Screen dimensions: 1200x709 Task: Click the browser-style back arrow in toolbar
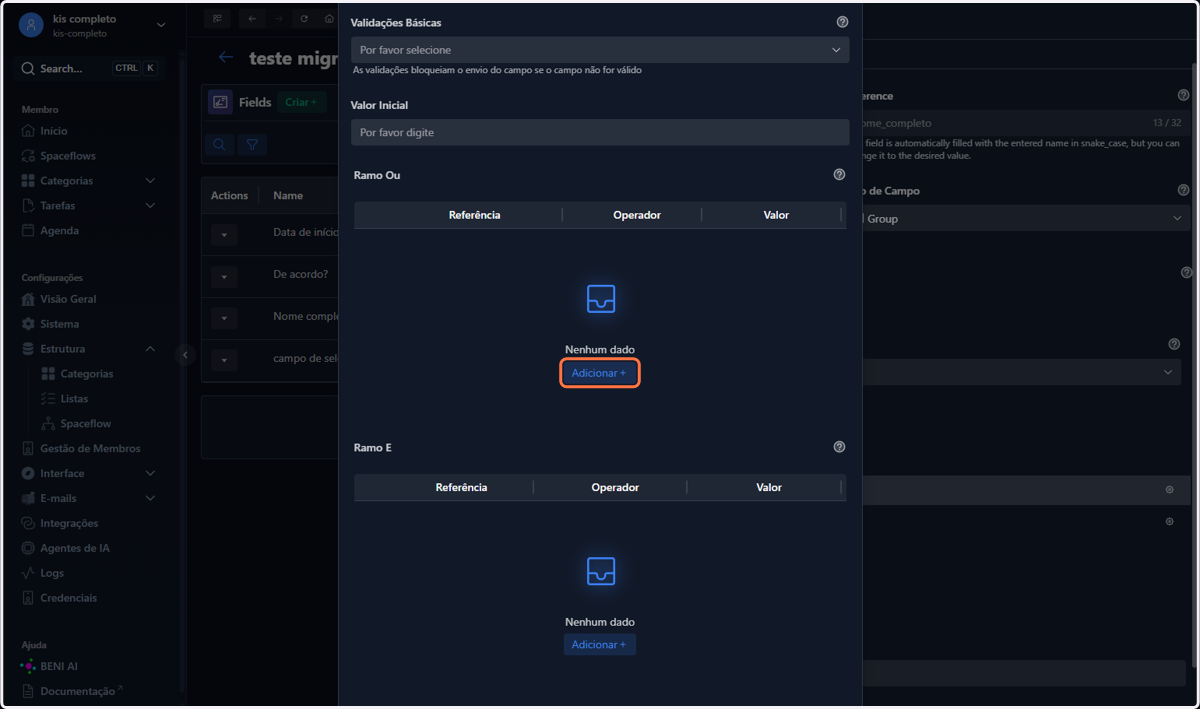(252, 19)
